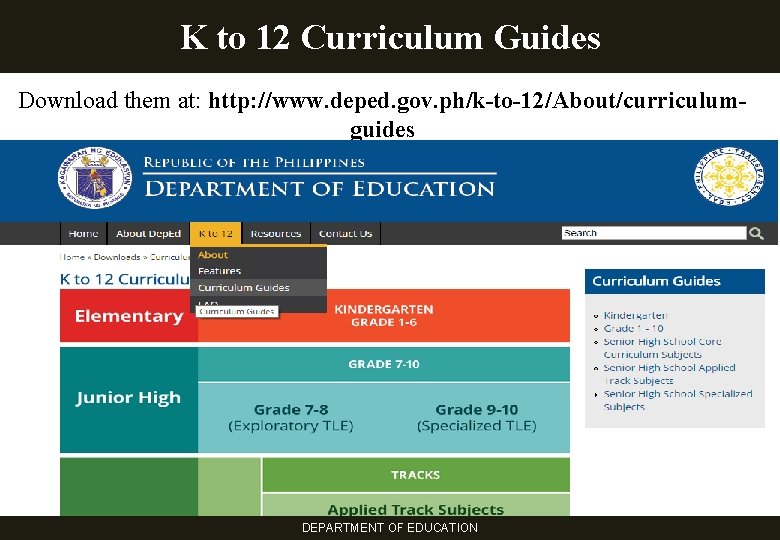Open the About DepEd menu
The height and width of the screenshot is (540, 780).
(148, 233)
